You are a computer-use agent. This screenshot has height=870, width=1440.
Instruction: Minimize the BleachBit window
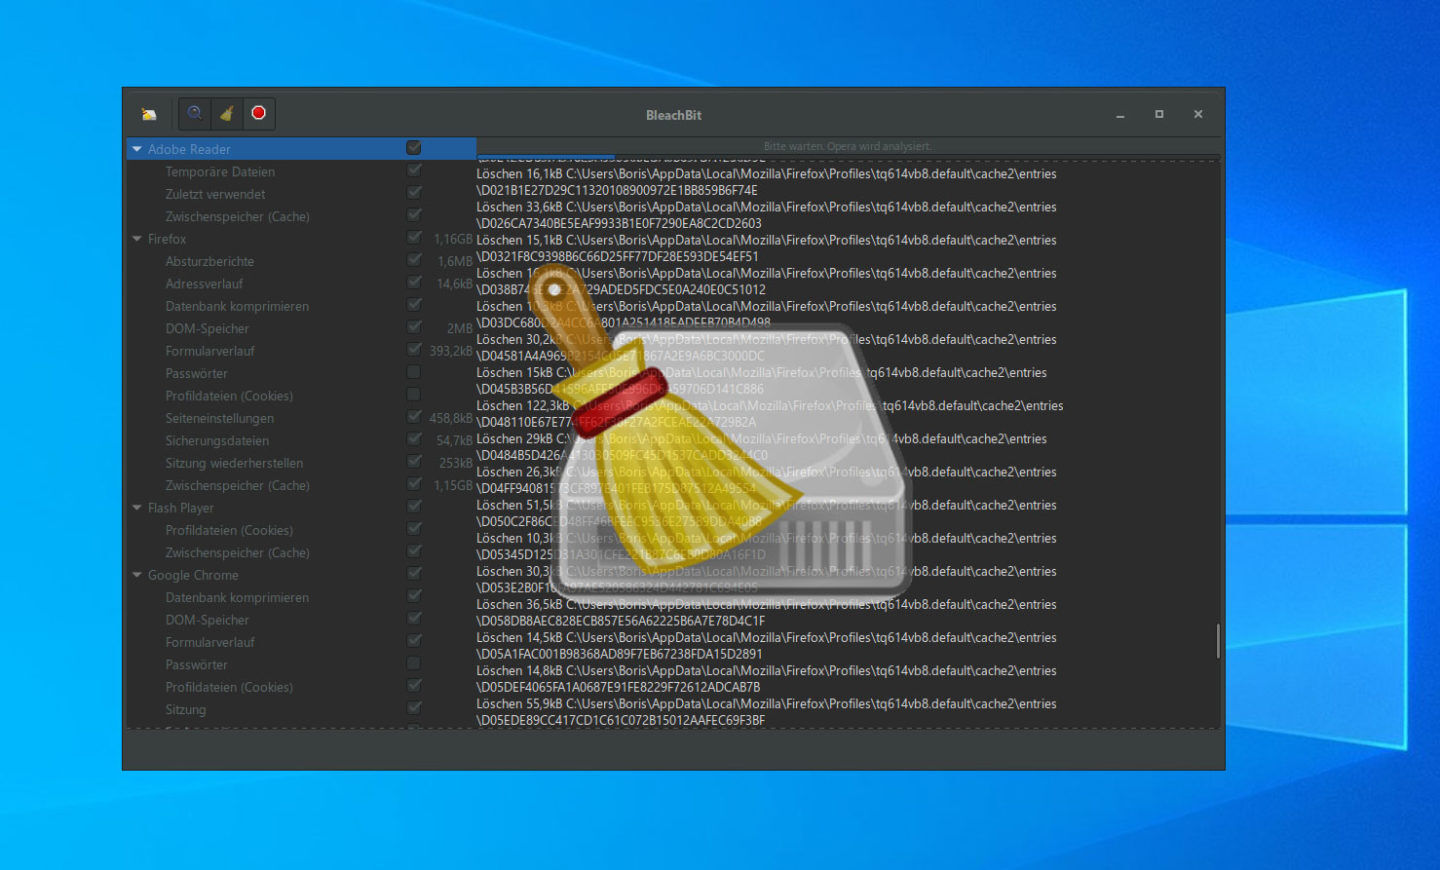click(1120, 115)
